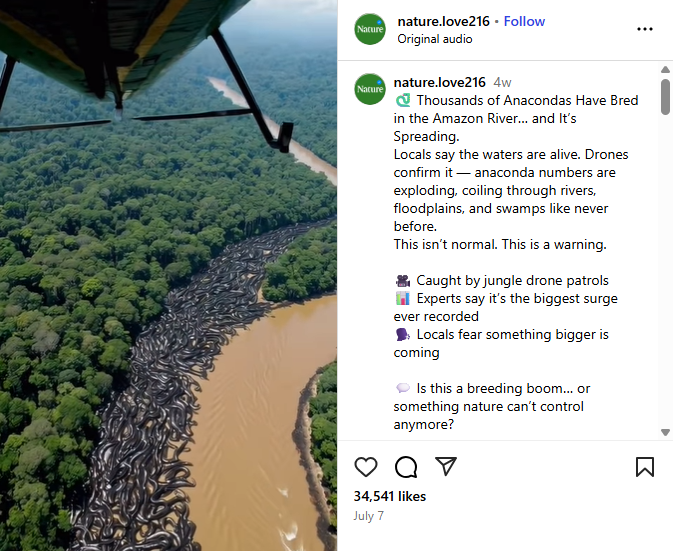
Task: Open comments via the speech bubble icon
Action: (x=406, y=467)
